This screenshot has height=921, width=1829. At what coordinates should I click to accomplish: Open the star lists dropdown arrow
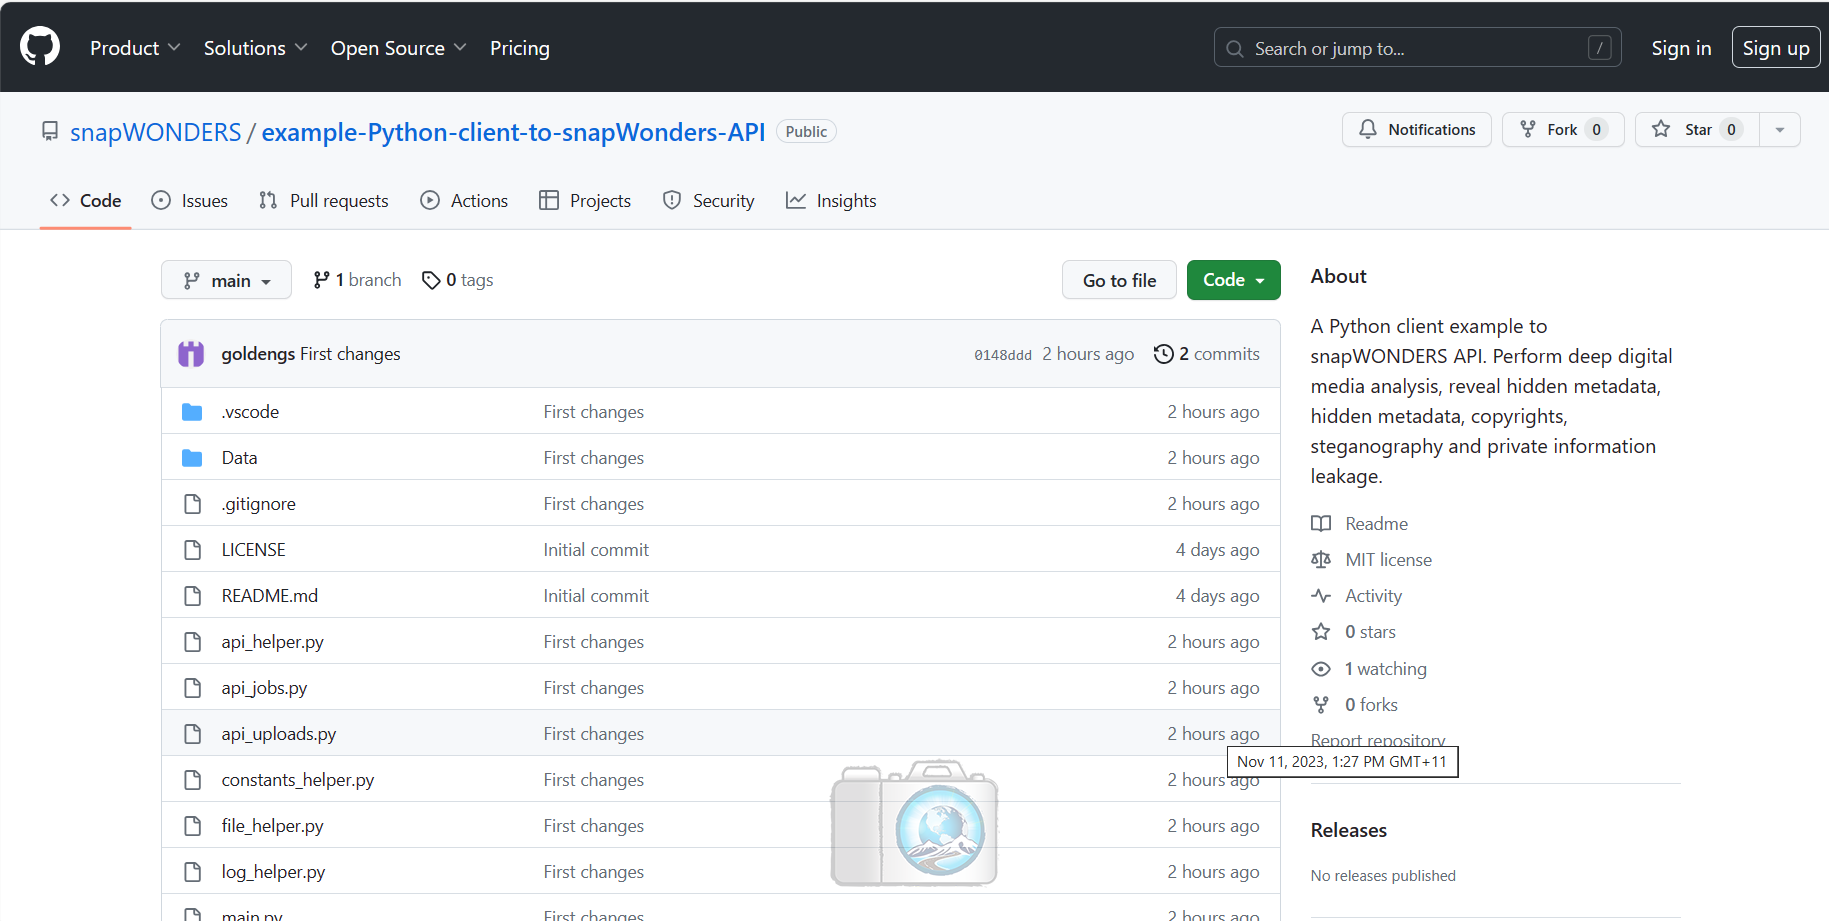coord(1779,130)
